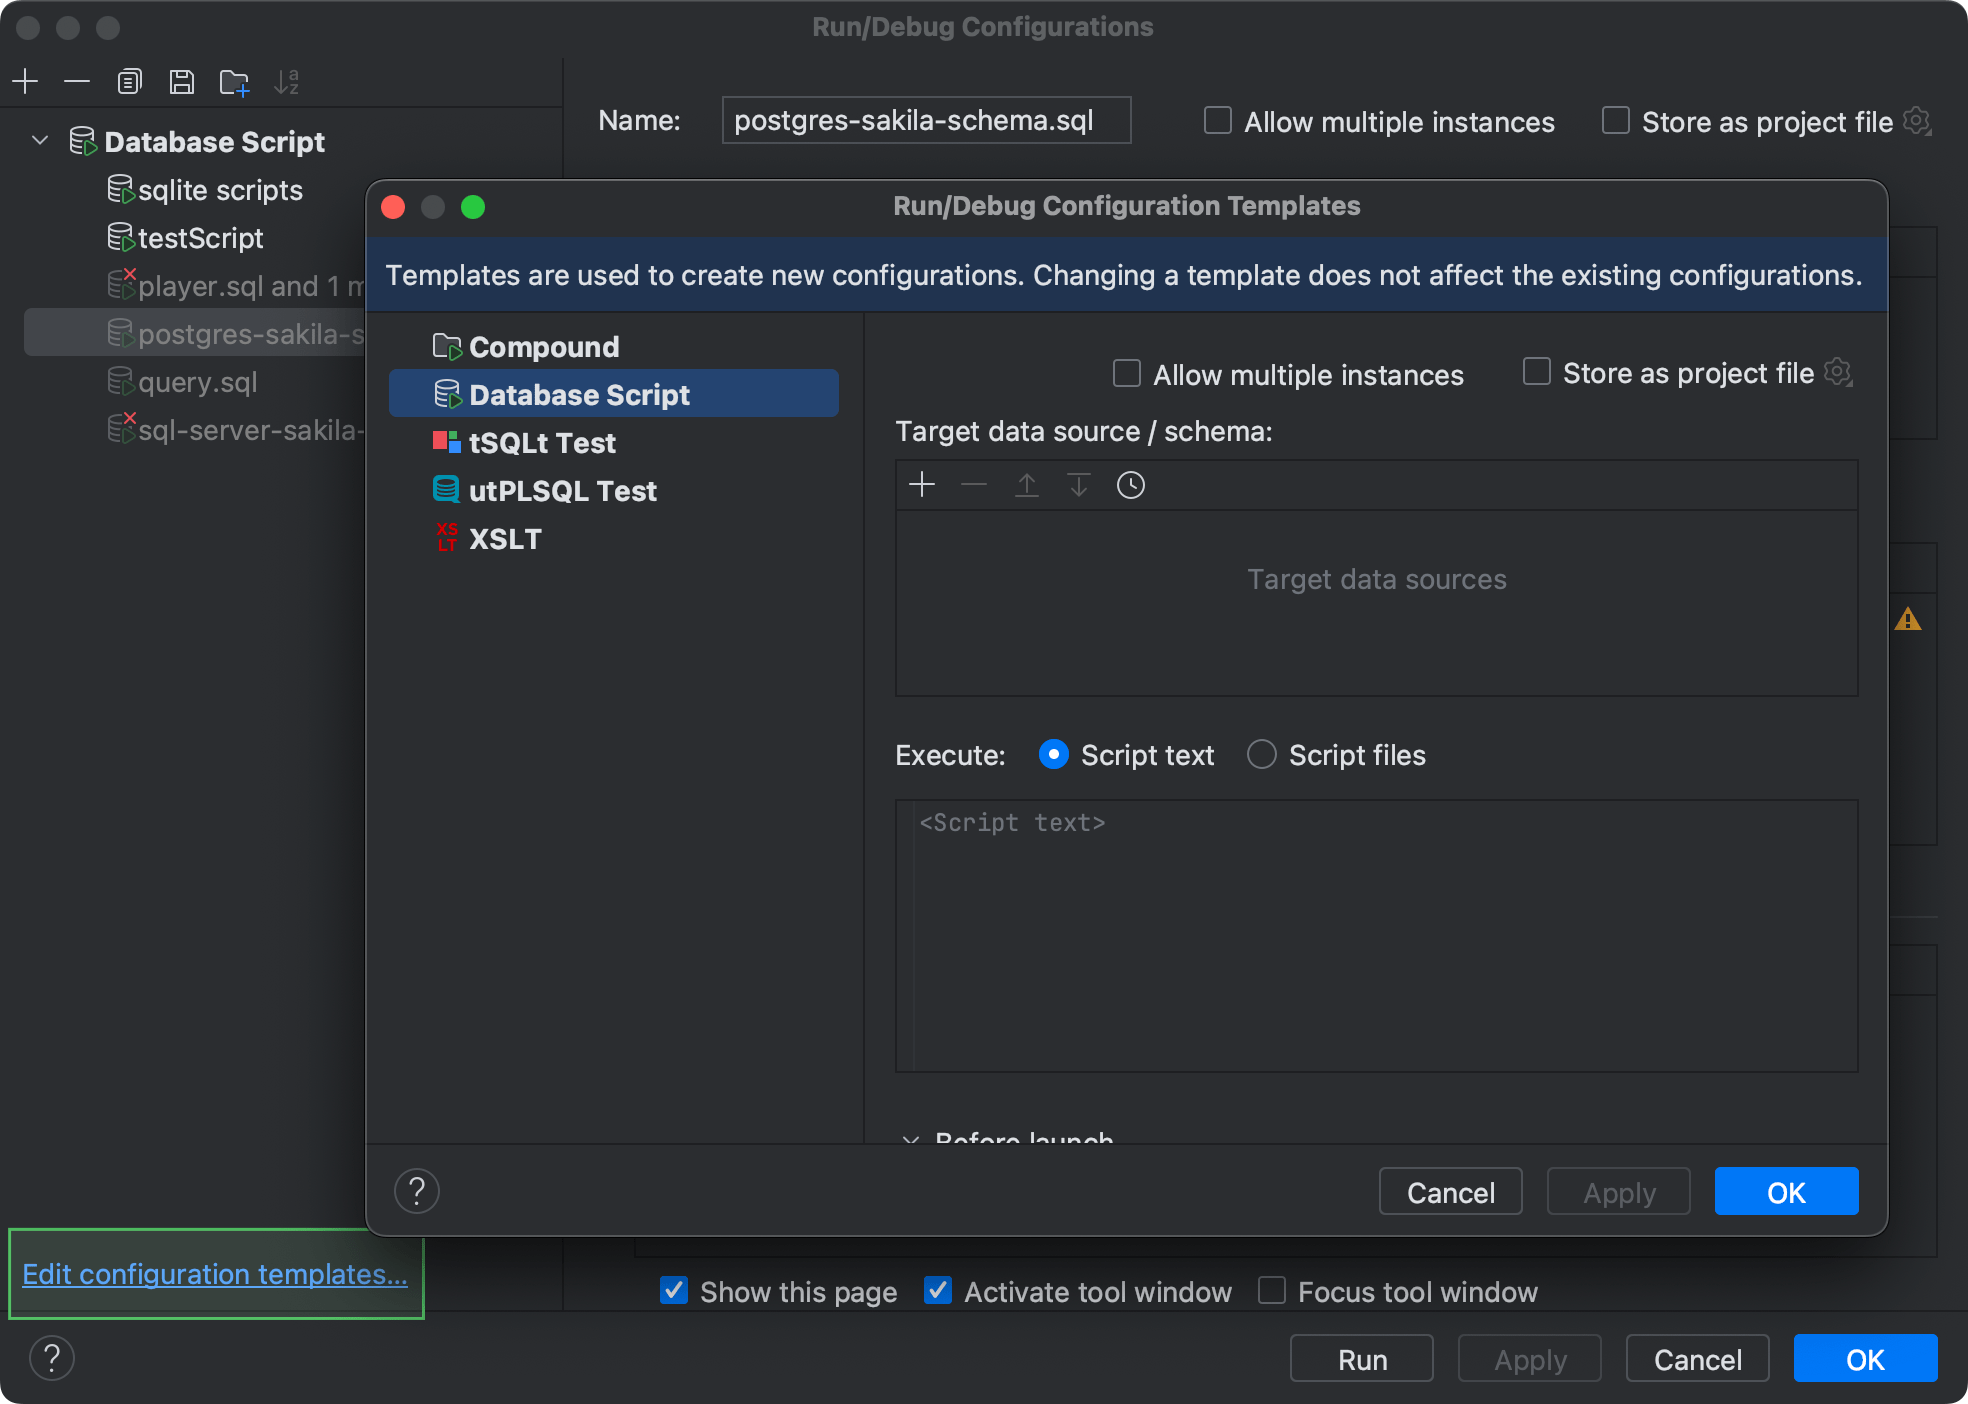1968x1404 pixels.
Task: Sort configurations alphabetically
Action: coord(288,81)
